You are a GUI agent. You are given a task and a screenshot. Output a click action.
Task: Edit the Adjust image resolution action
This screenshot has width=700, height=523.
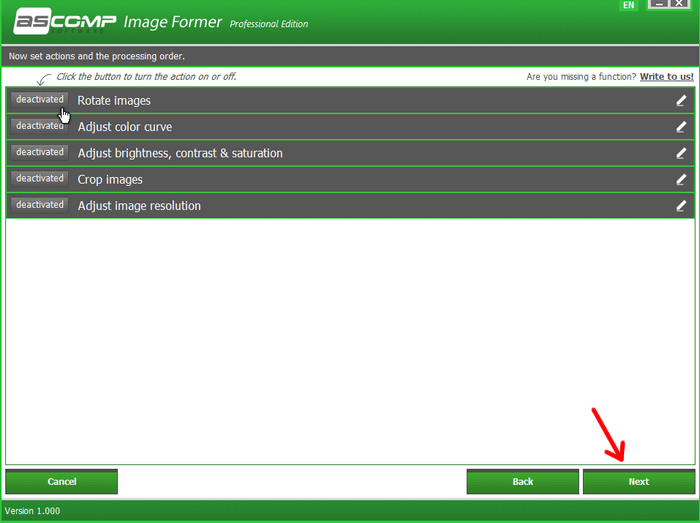681,206
